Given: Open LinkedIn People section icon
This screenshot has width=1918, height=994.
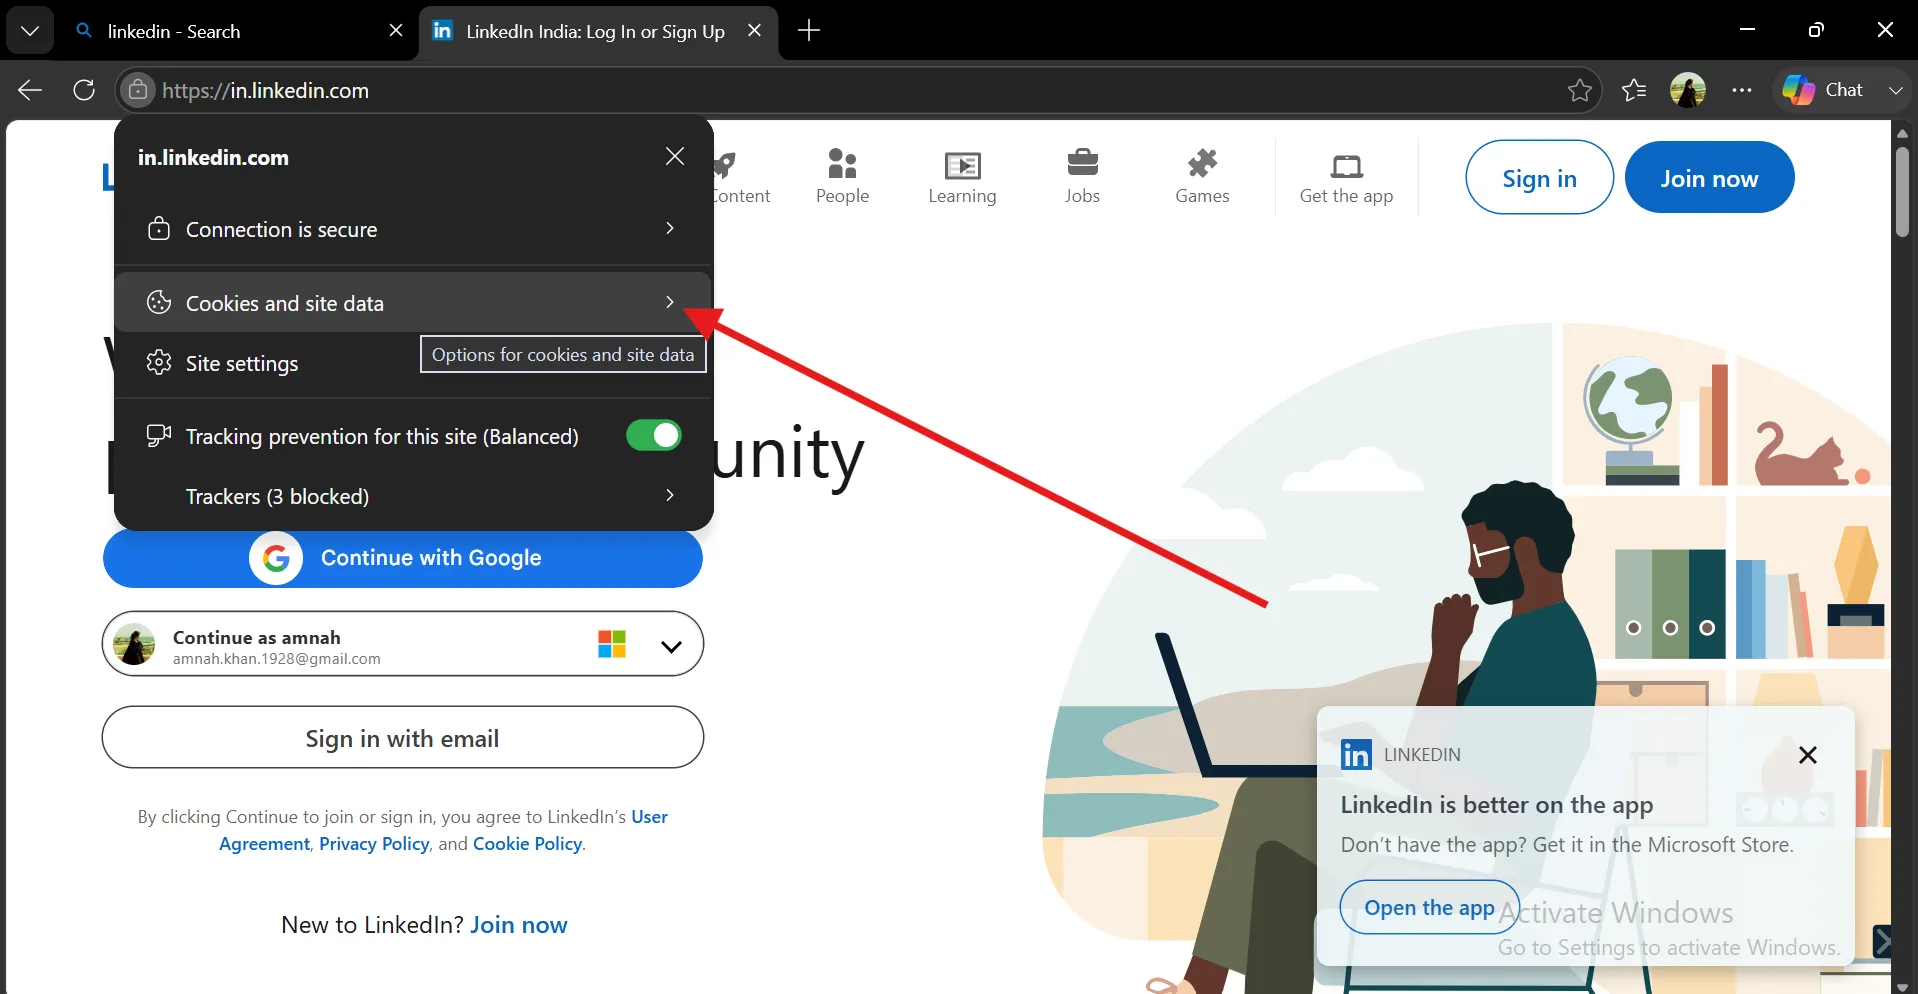Looking at the screenshot, I should [843, 163].
